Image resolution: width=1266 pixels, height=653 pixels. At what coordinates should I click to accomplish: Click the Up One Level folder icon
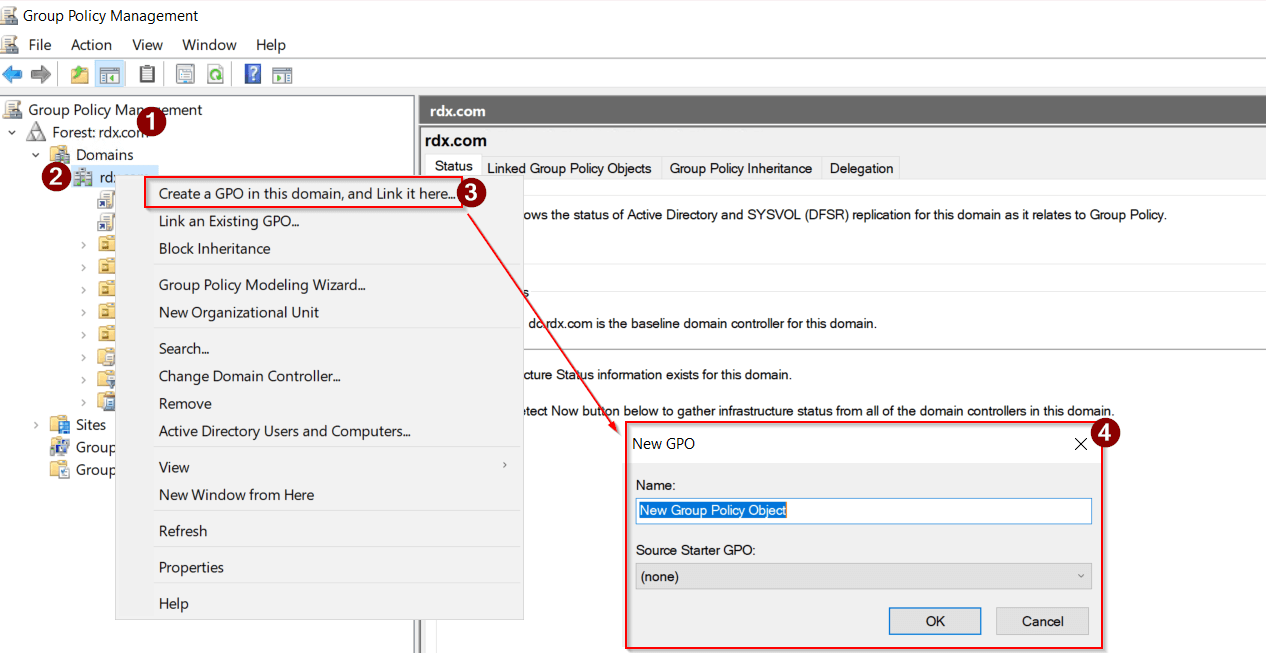pyautogui.click(x=79, y=73)
